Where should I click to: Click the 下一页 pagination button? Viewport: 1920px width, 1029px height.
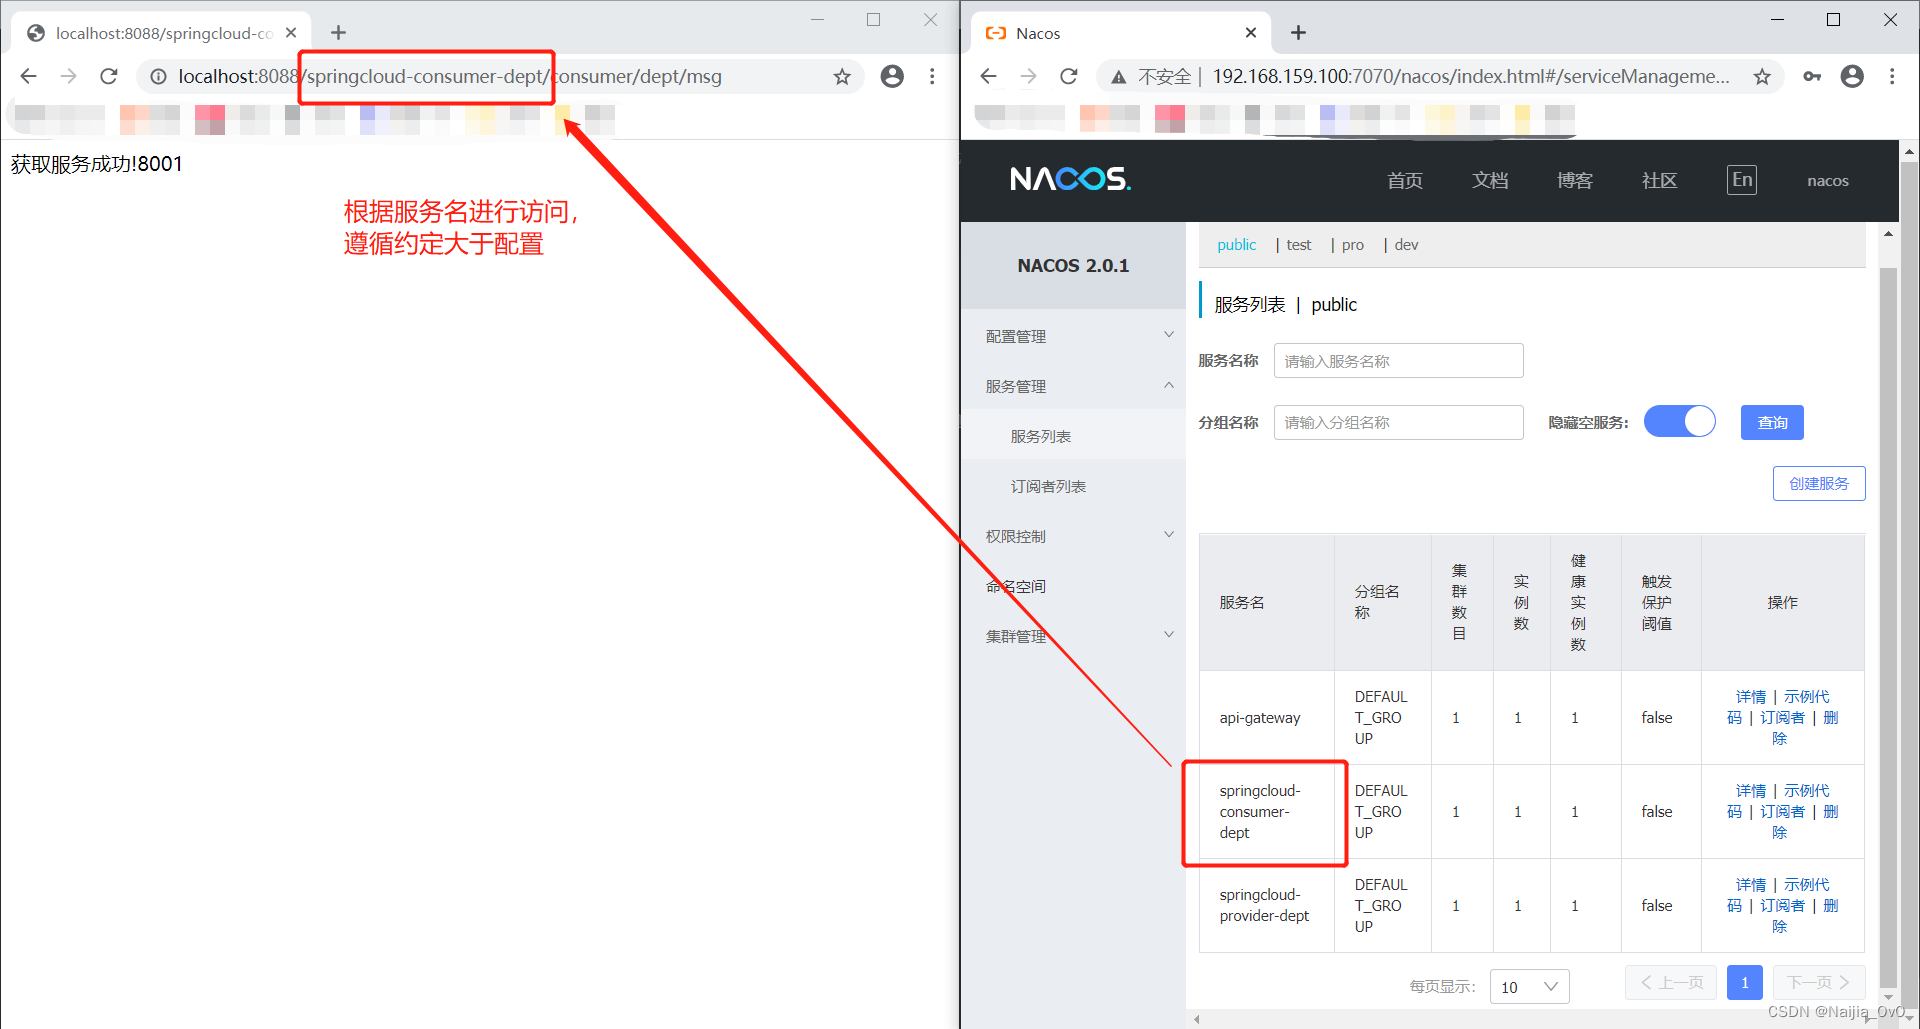click(1819, 983)
